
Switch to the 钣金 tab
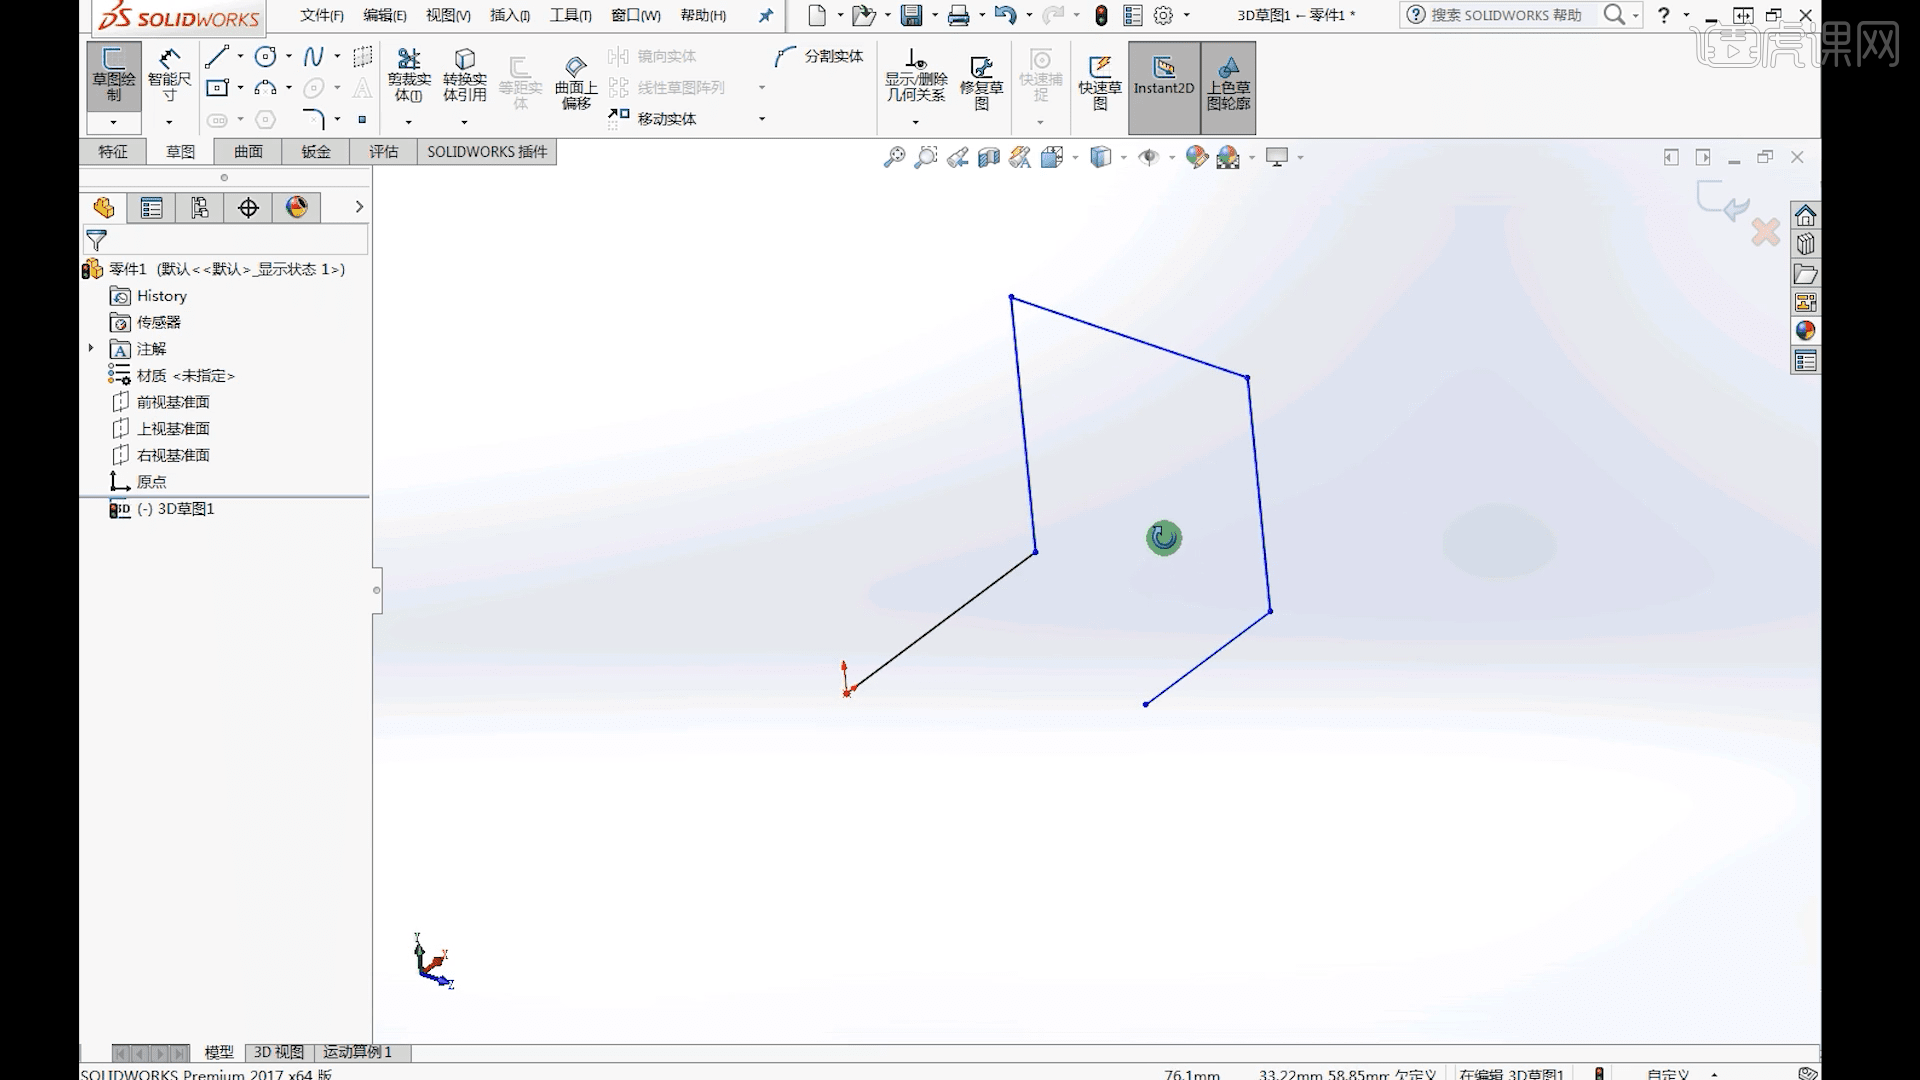click(315, 151)
